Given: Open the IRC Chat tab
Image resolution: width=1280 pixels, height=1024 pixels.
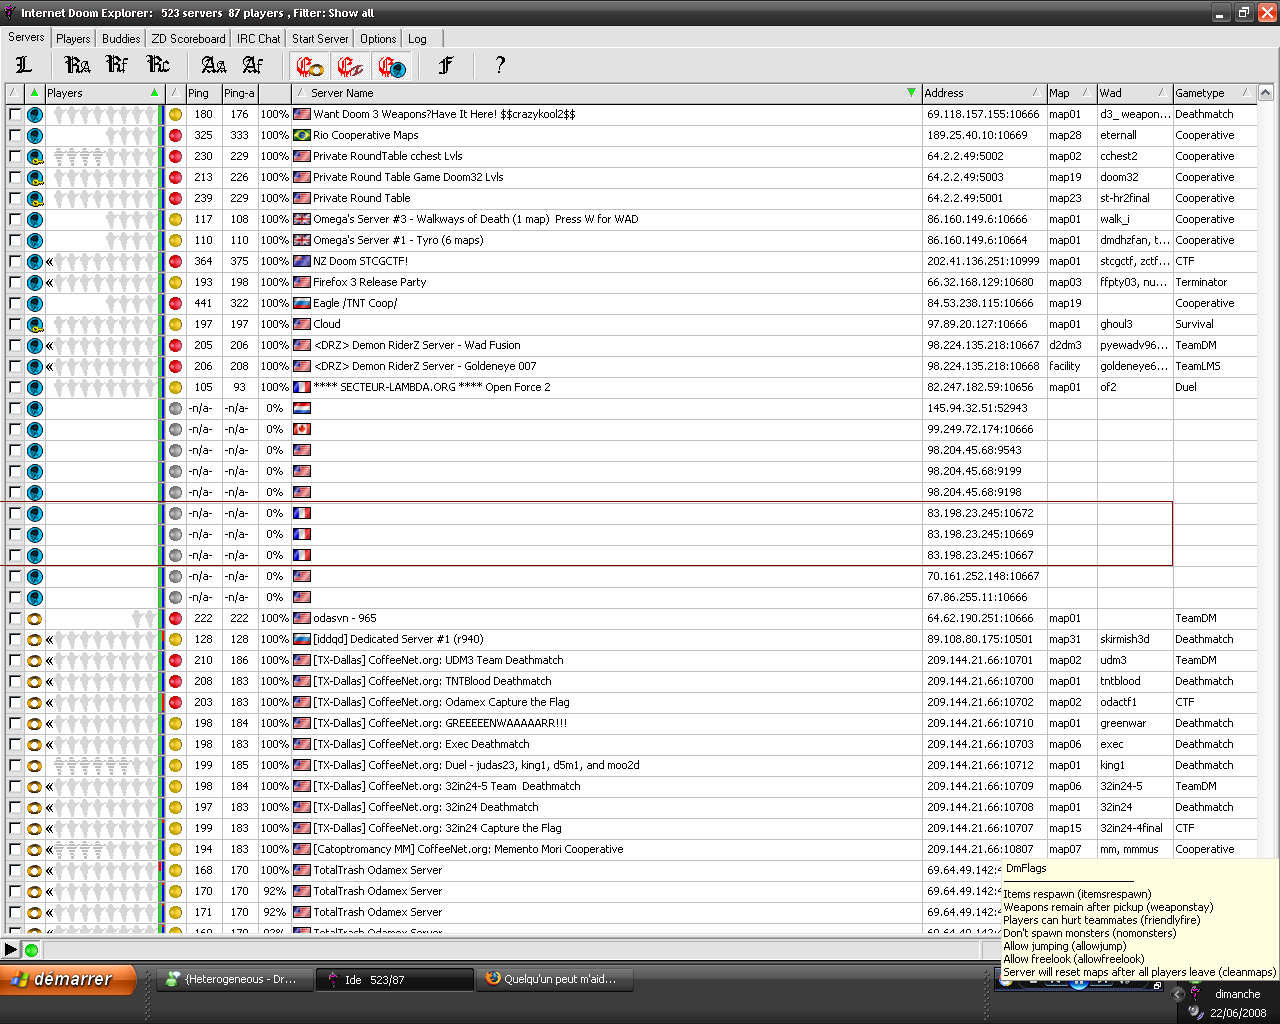Looking at the screenshot, I should [x=259, y=39].
